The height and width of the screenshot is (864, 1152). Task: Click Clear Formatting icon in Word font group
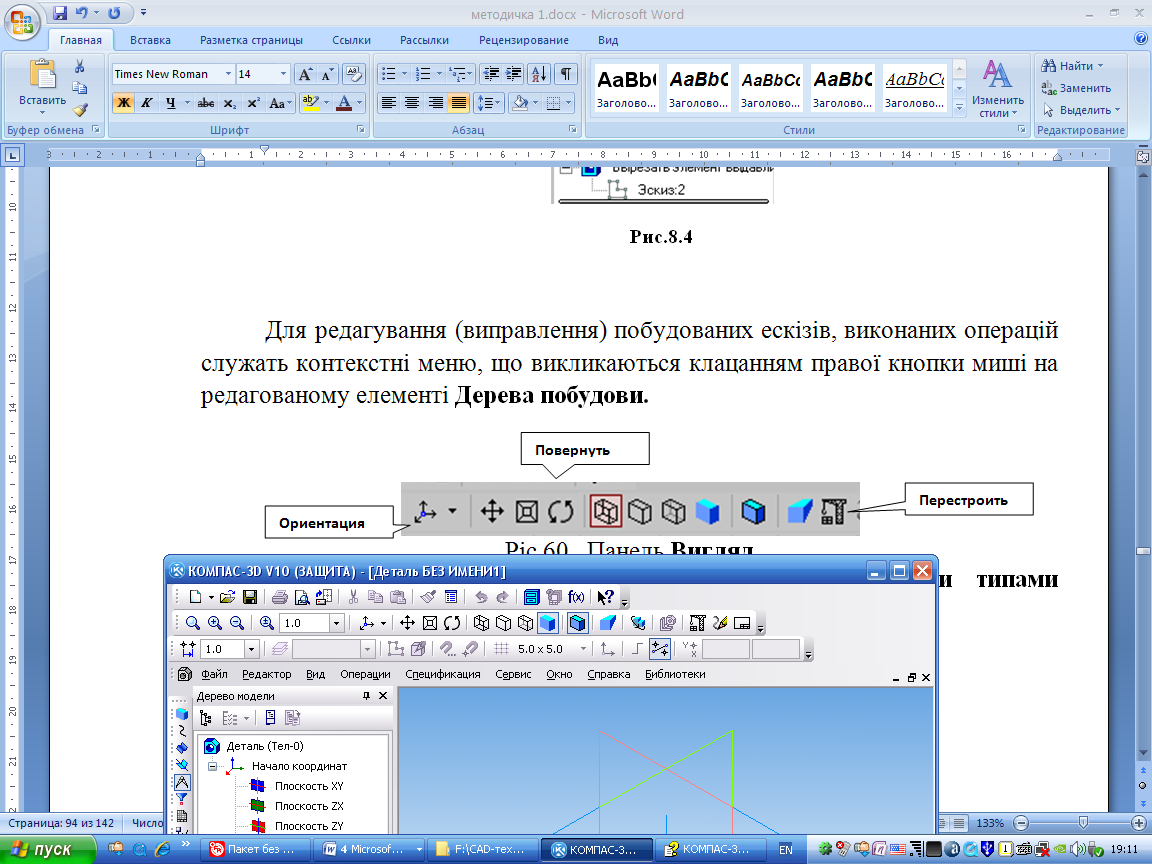click(x=354, y=74)
